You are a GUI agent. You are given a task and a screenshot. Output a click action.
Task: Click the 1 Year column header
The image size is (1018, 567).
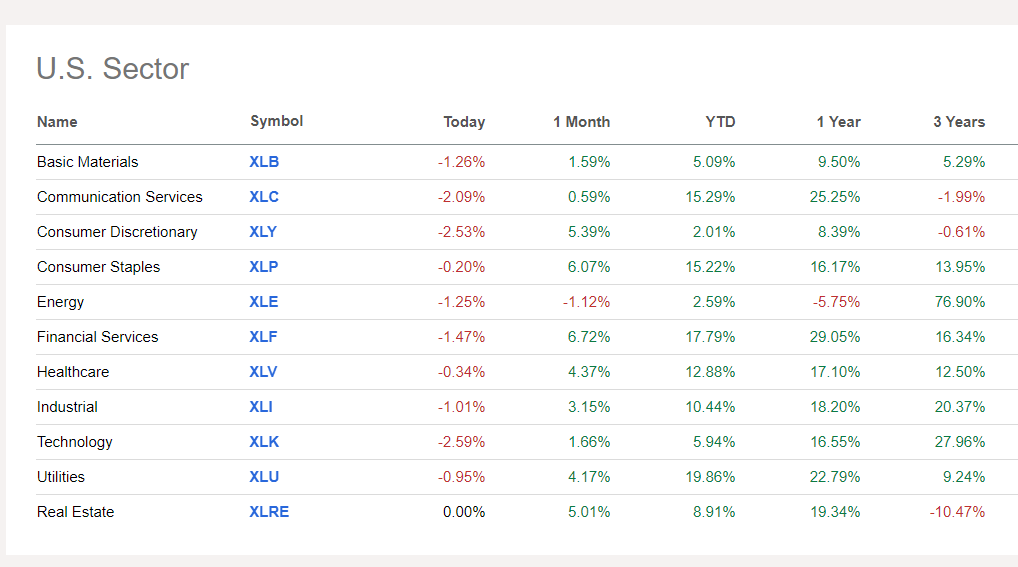[x=838, y=122]
